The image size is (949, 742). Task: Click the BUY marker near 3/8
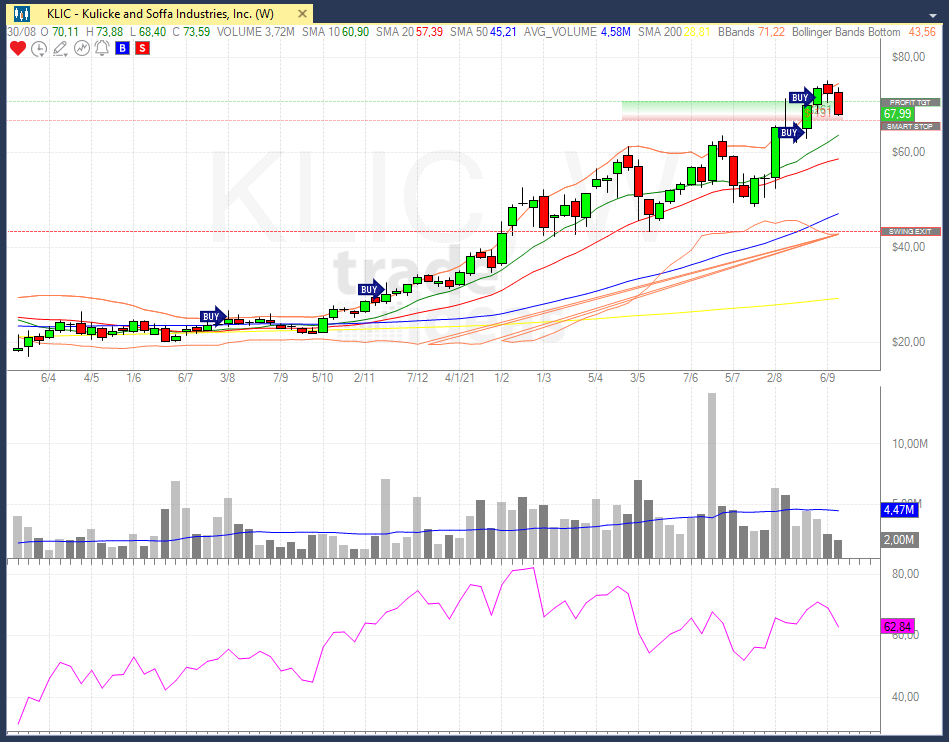pyautogui.click(x=212, y=317)
